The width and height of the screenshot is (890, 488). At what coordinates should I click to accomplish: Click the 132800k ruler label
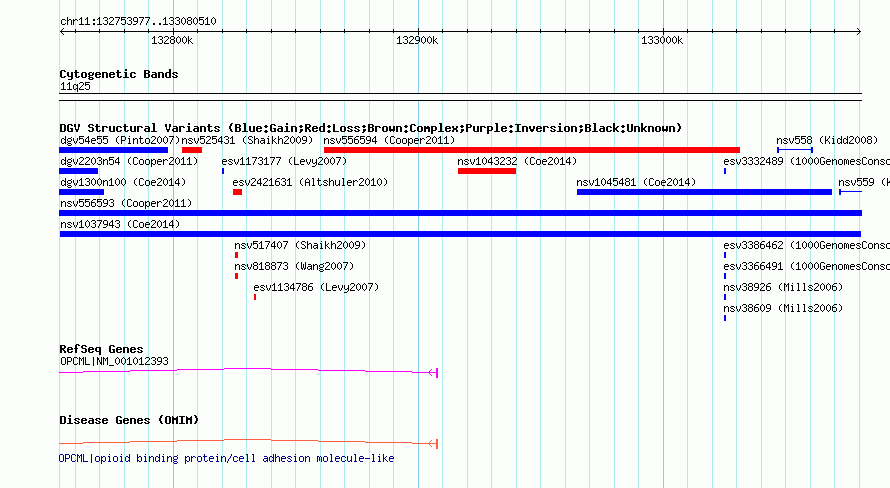click(172, 40)
